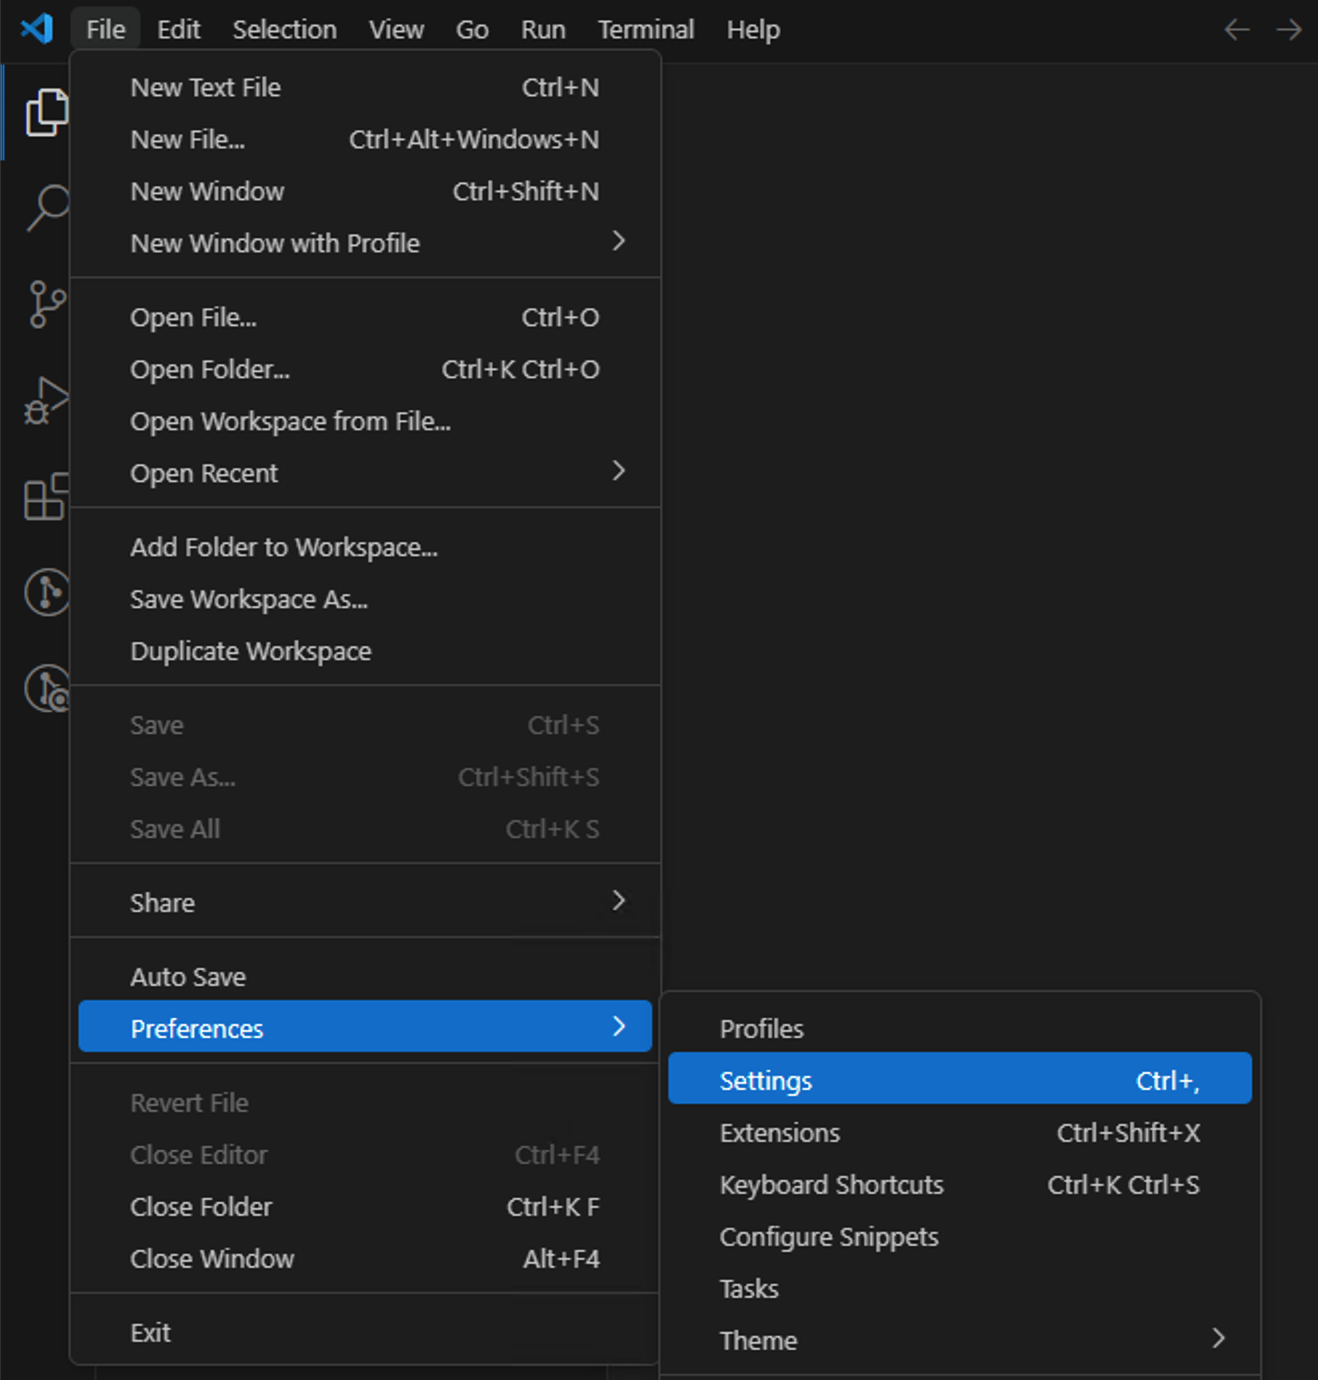Open the Go menu
1318x1380 pixels.
coord(472,29)
